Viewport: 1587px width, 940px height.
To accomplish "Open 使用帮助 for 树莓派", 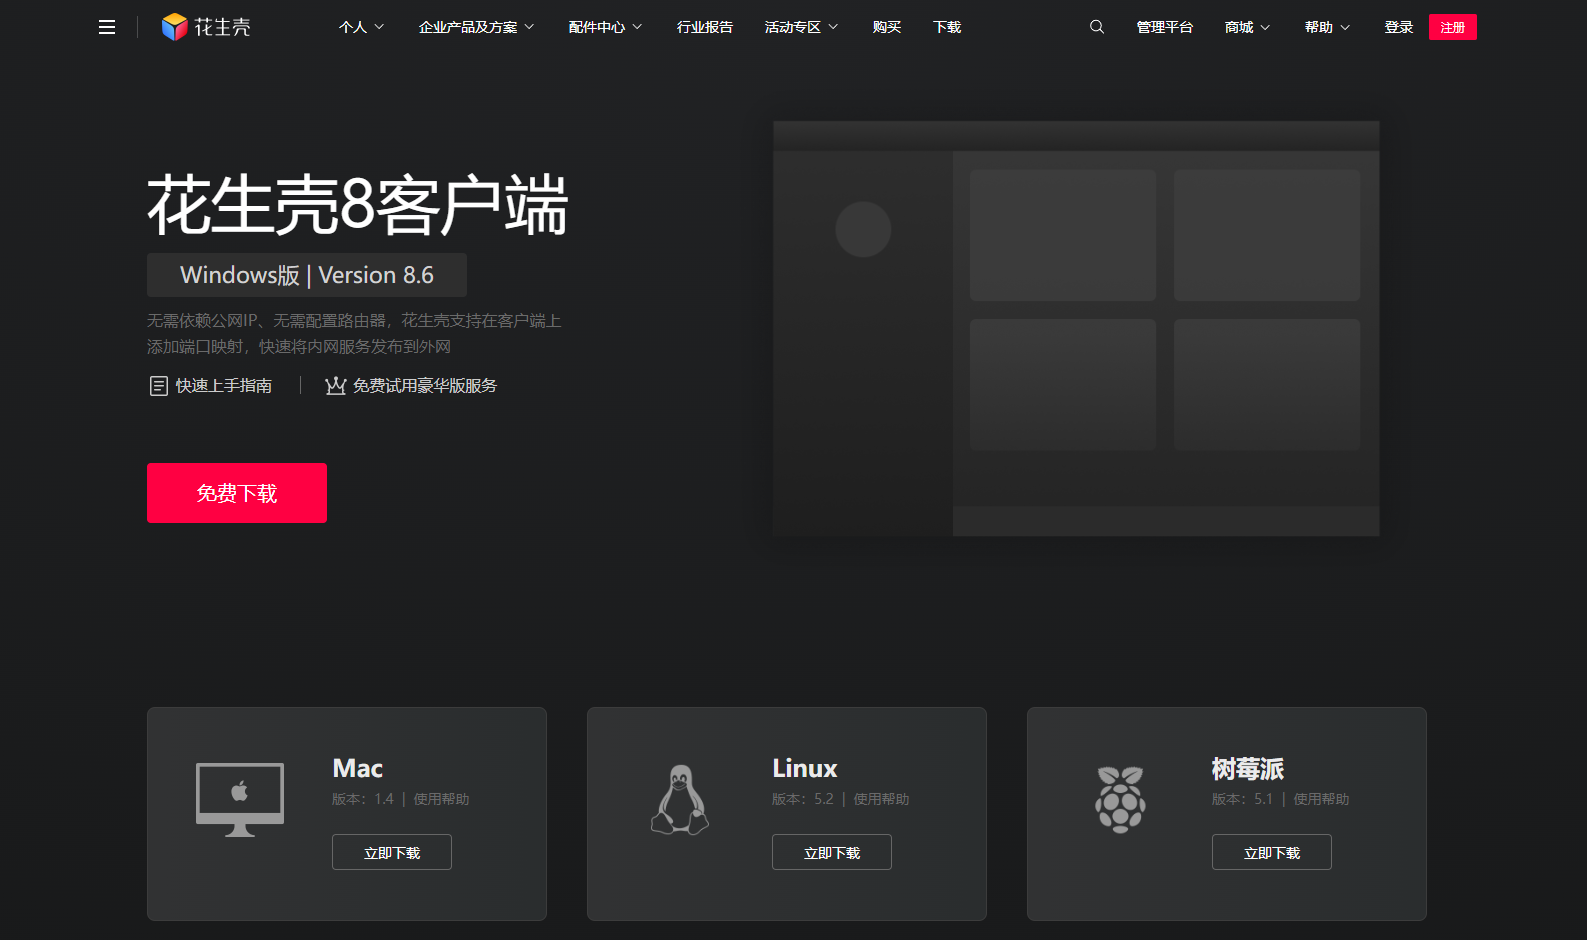I will click(1321, 799).
